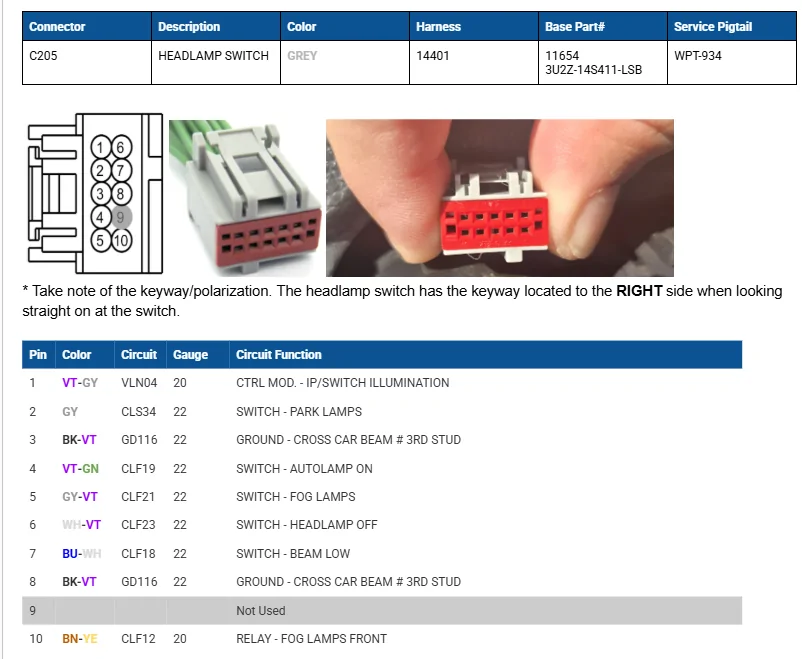
Task: Select SWITCH - AUTOLAMP ON function
Action: pyautogui.click(x=304, y=468)
